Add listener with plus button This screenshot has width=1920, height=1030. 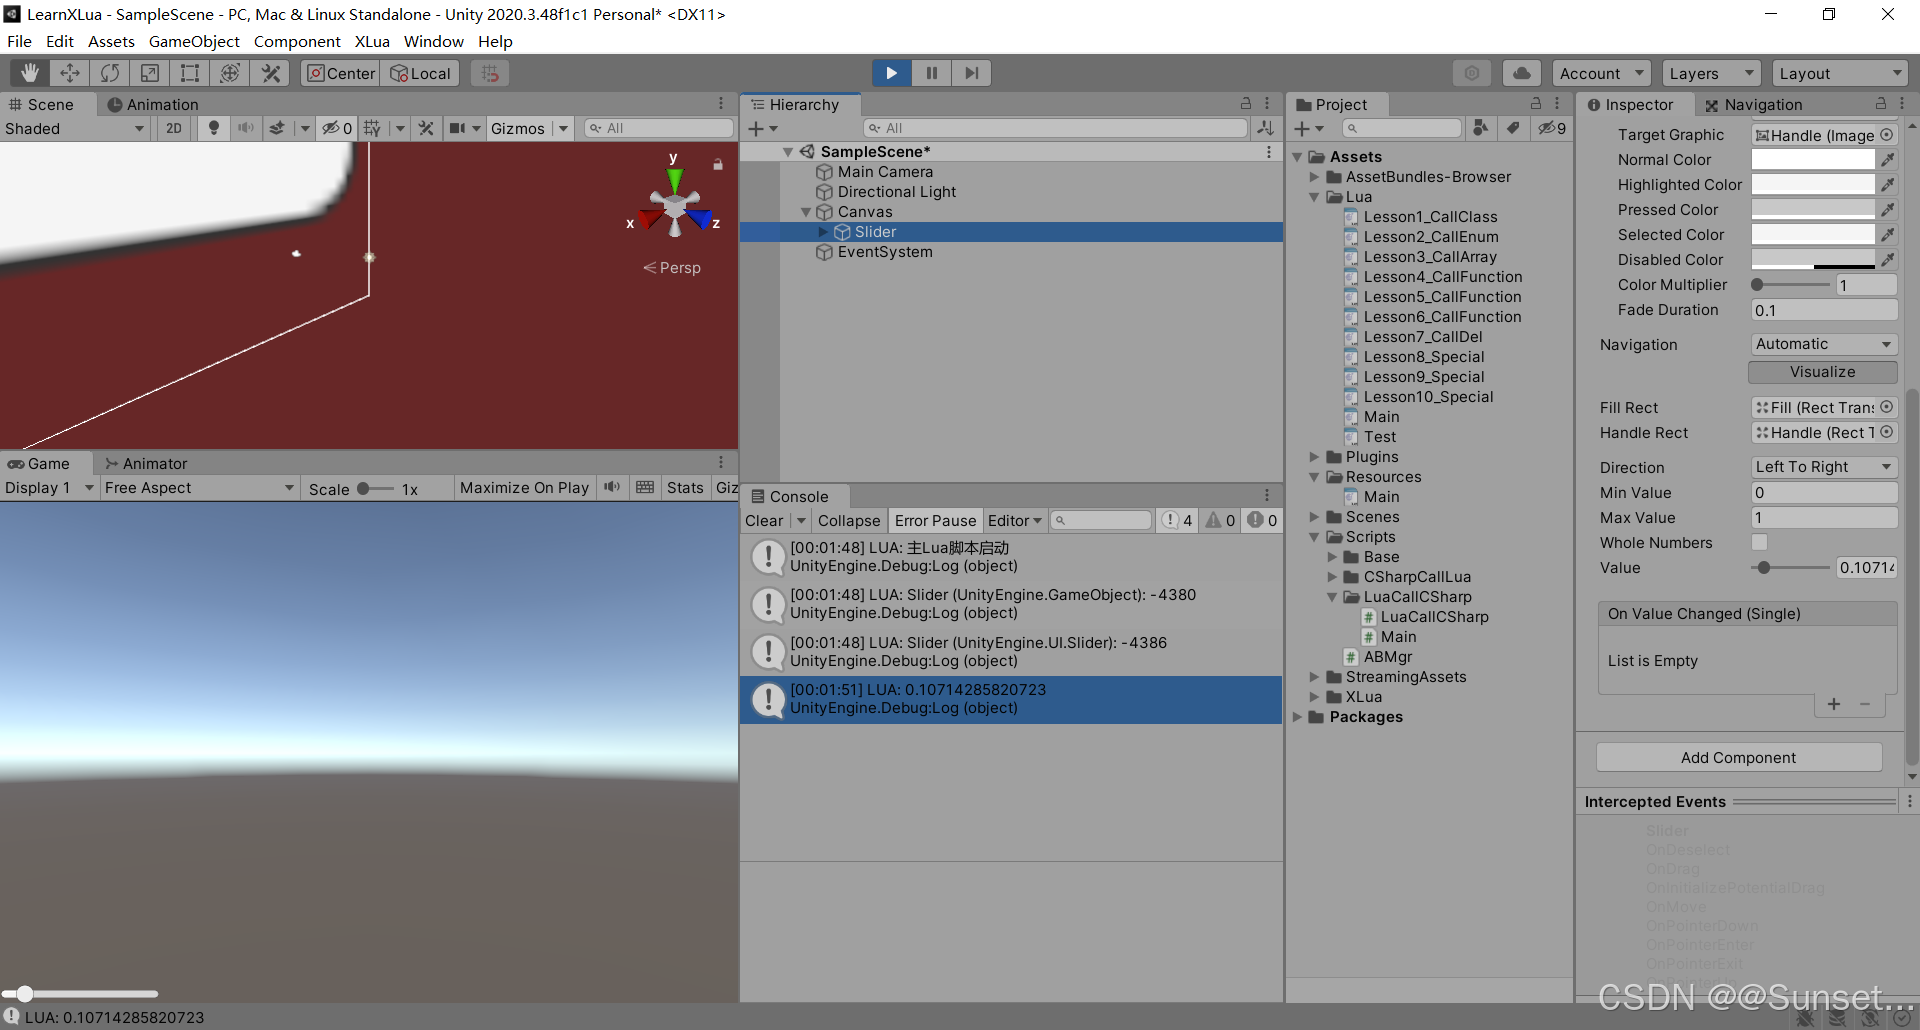click(x=1834, y=704)
